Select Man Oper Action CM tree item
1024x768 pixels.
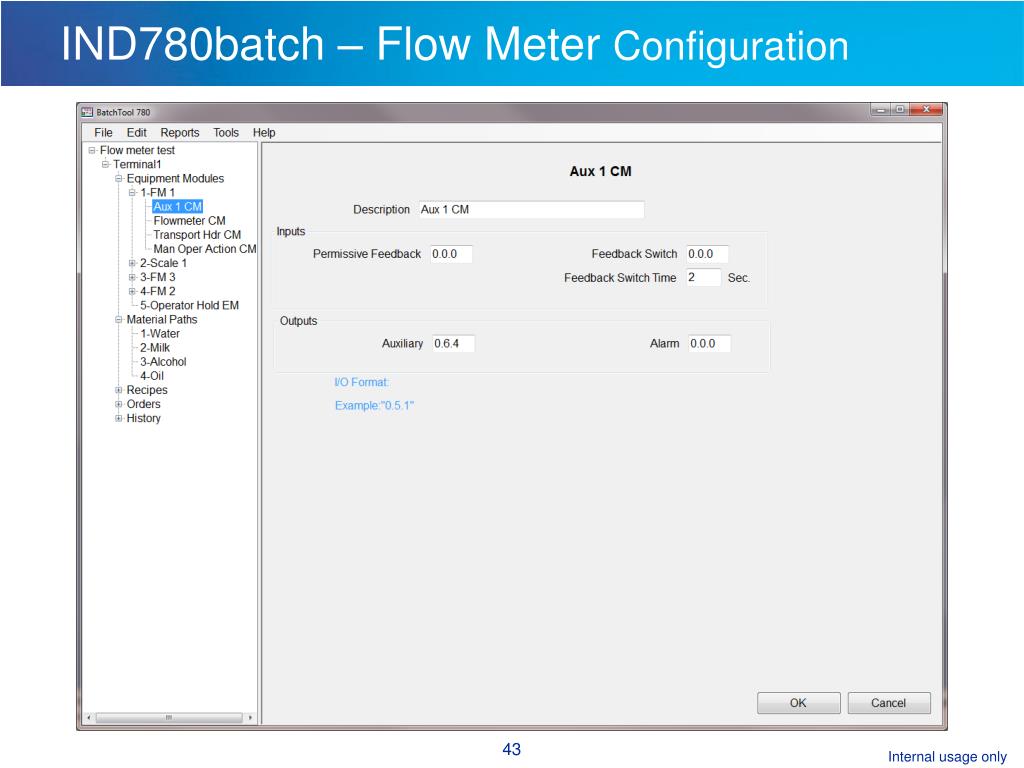205,249
